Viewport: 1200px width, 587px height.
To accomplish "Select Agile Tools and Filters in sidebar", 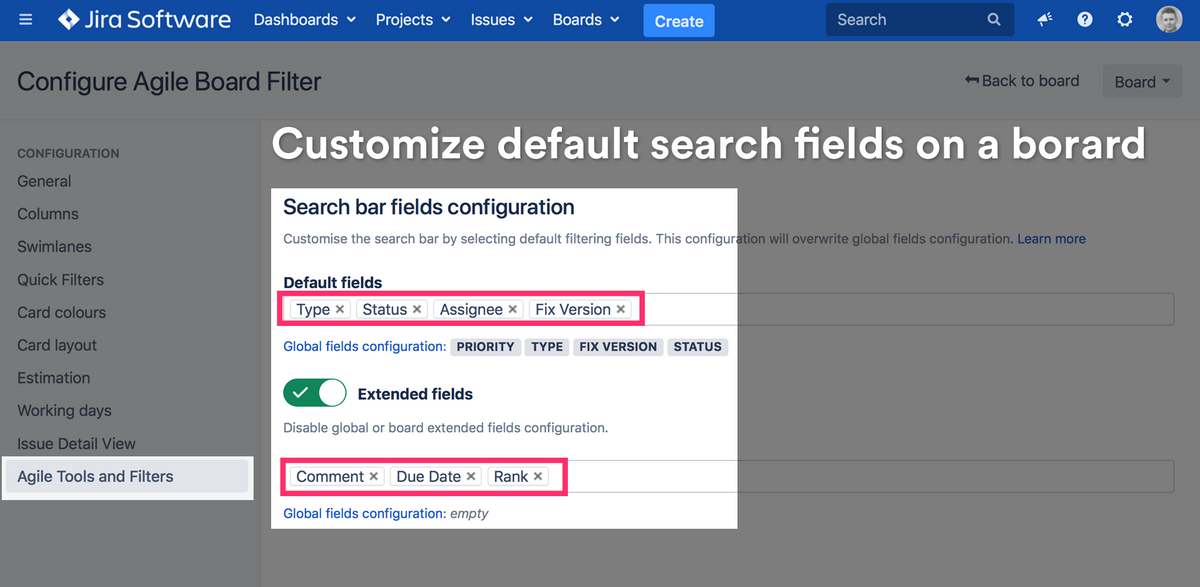I will 96,477.
